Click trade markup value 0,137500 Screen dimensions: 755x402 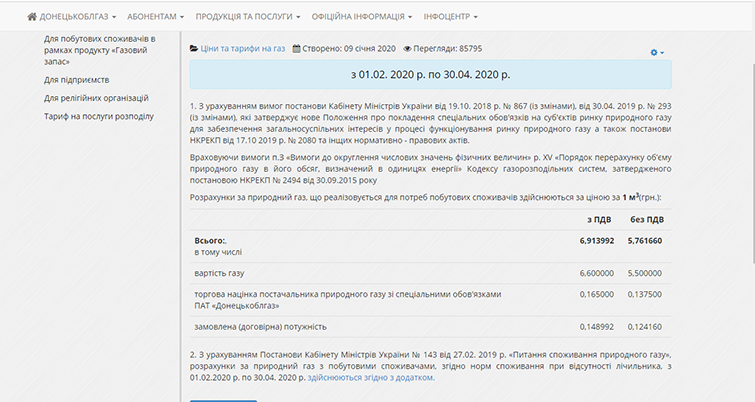(645, 294)
